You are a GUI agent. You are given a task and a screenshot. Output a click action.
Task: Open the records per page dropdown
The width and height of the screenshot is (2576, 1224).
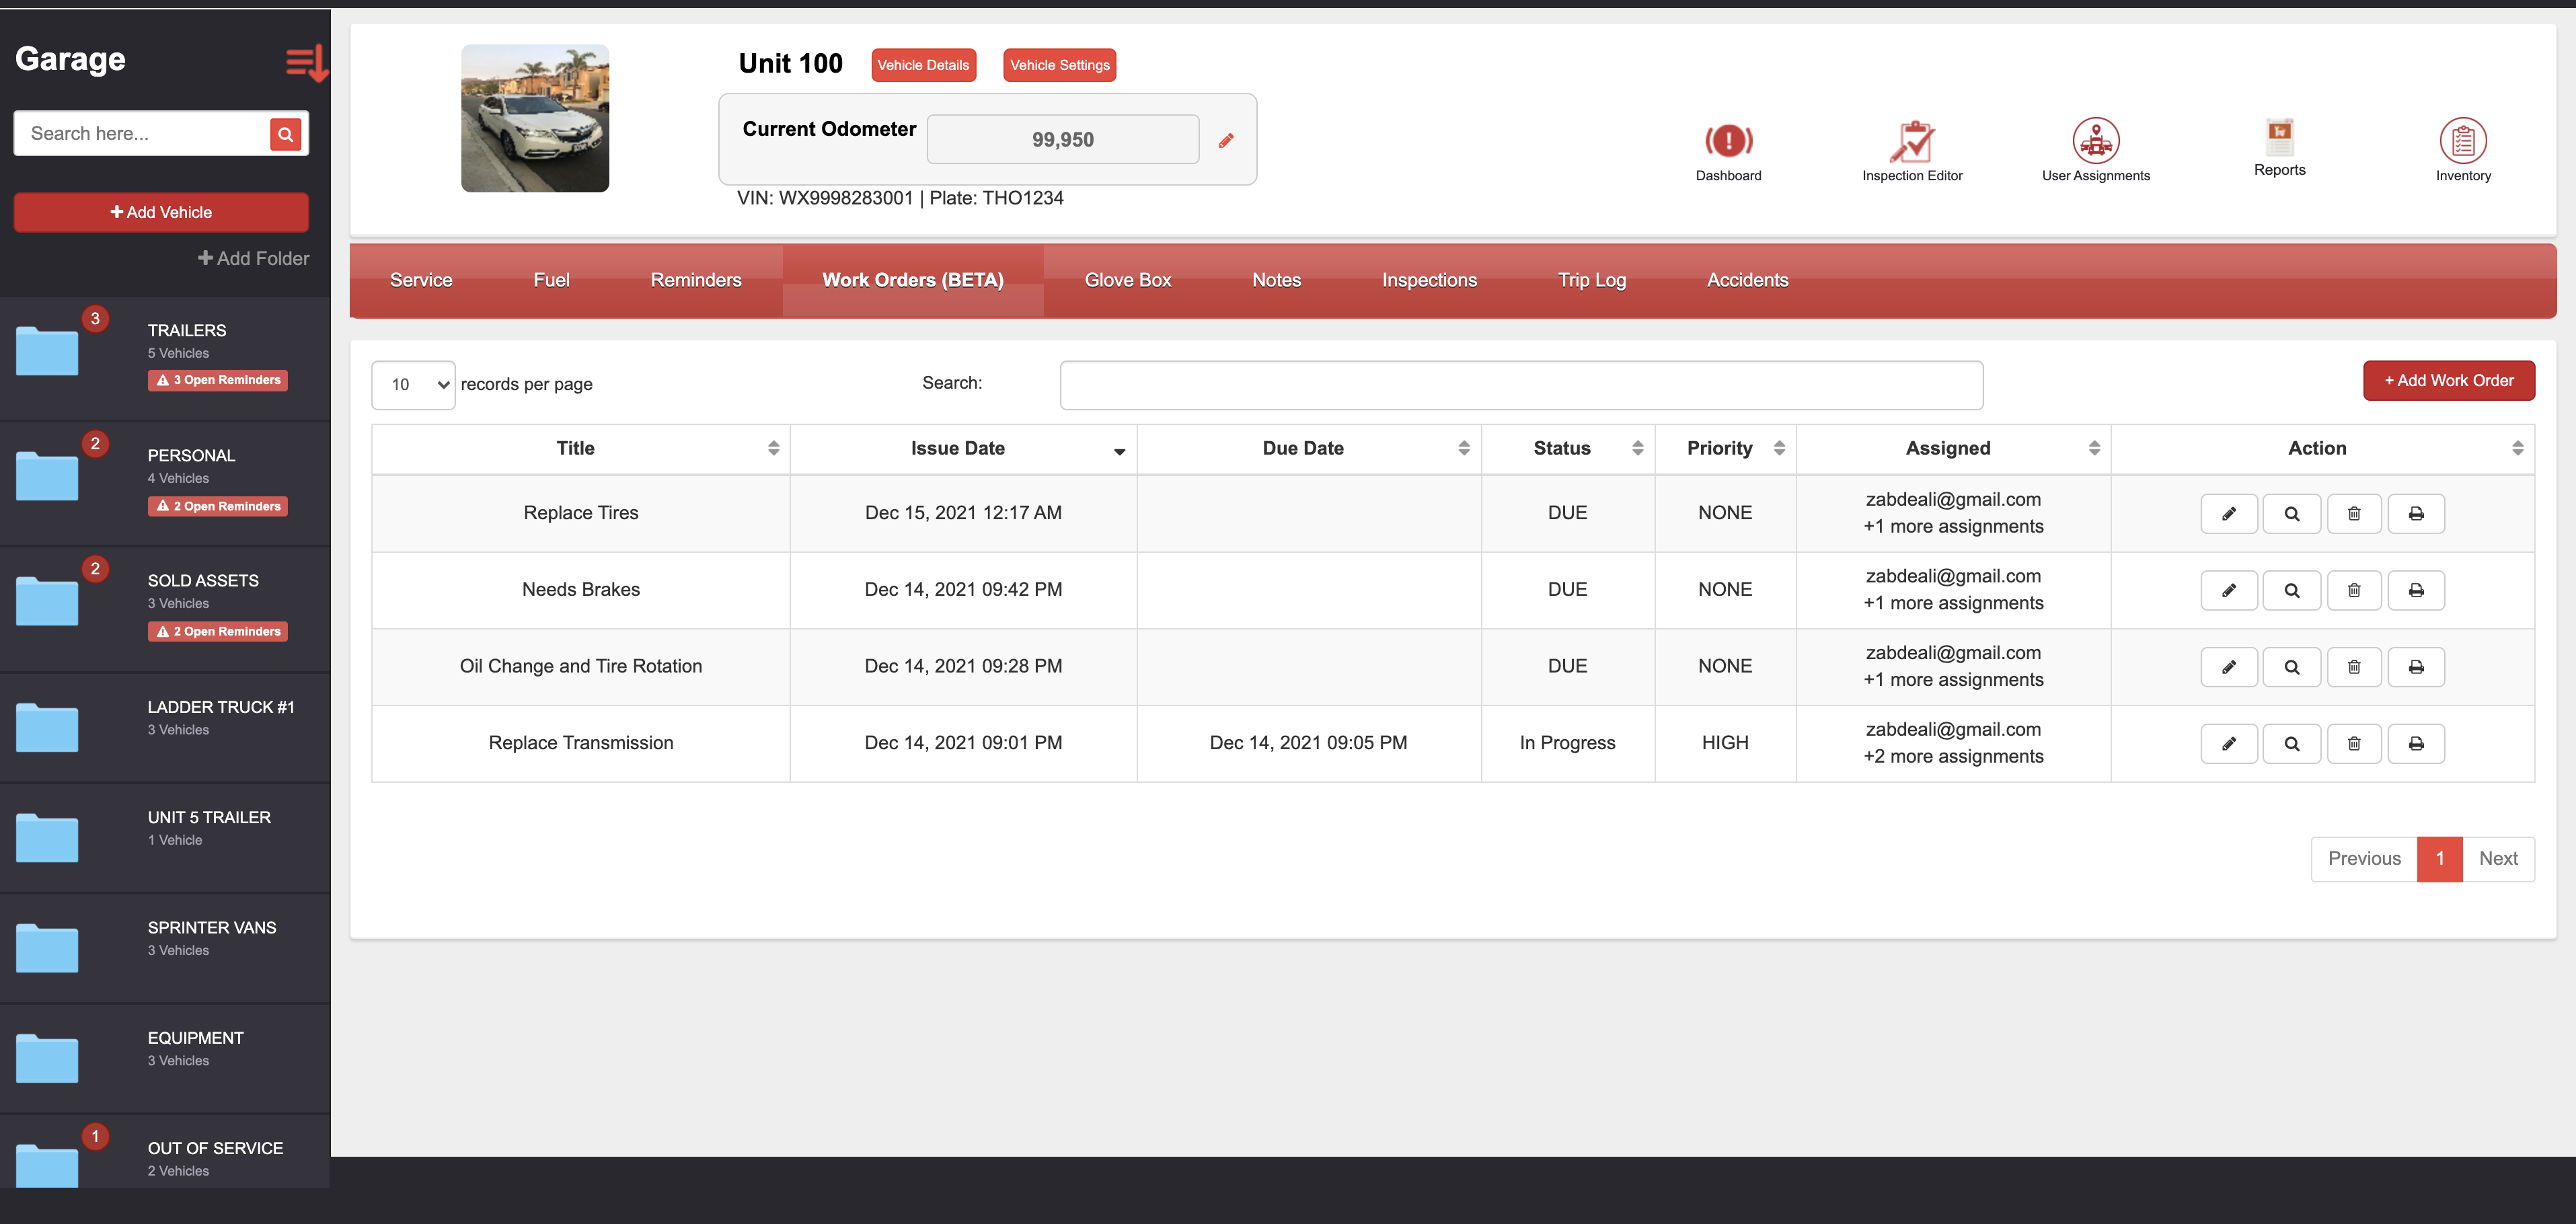click(413, 385)
